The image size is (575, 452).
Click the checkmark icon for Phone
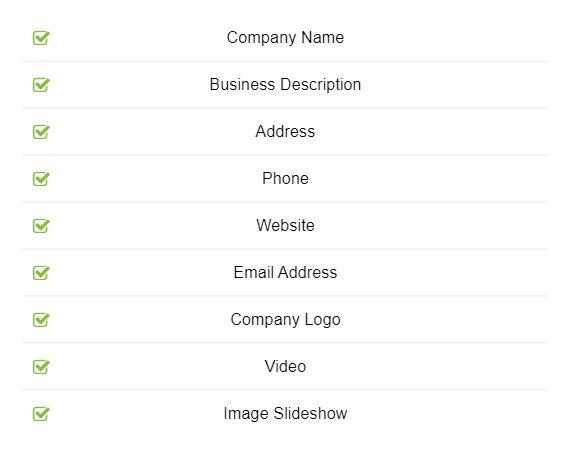pyautogui.click(x=41, y=179)
